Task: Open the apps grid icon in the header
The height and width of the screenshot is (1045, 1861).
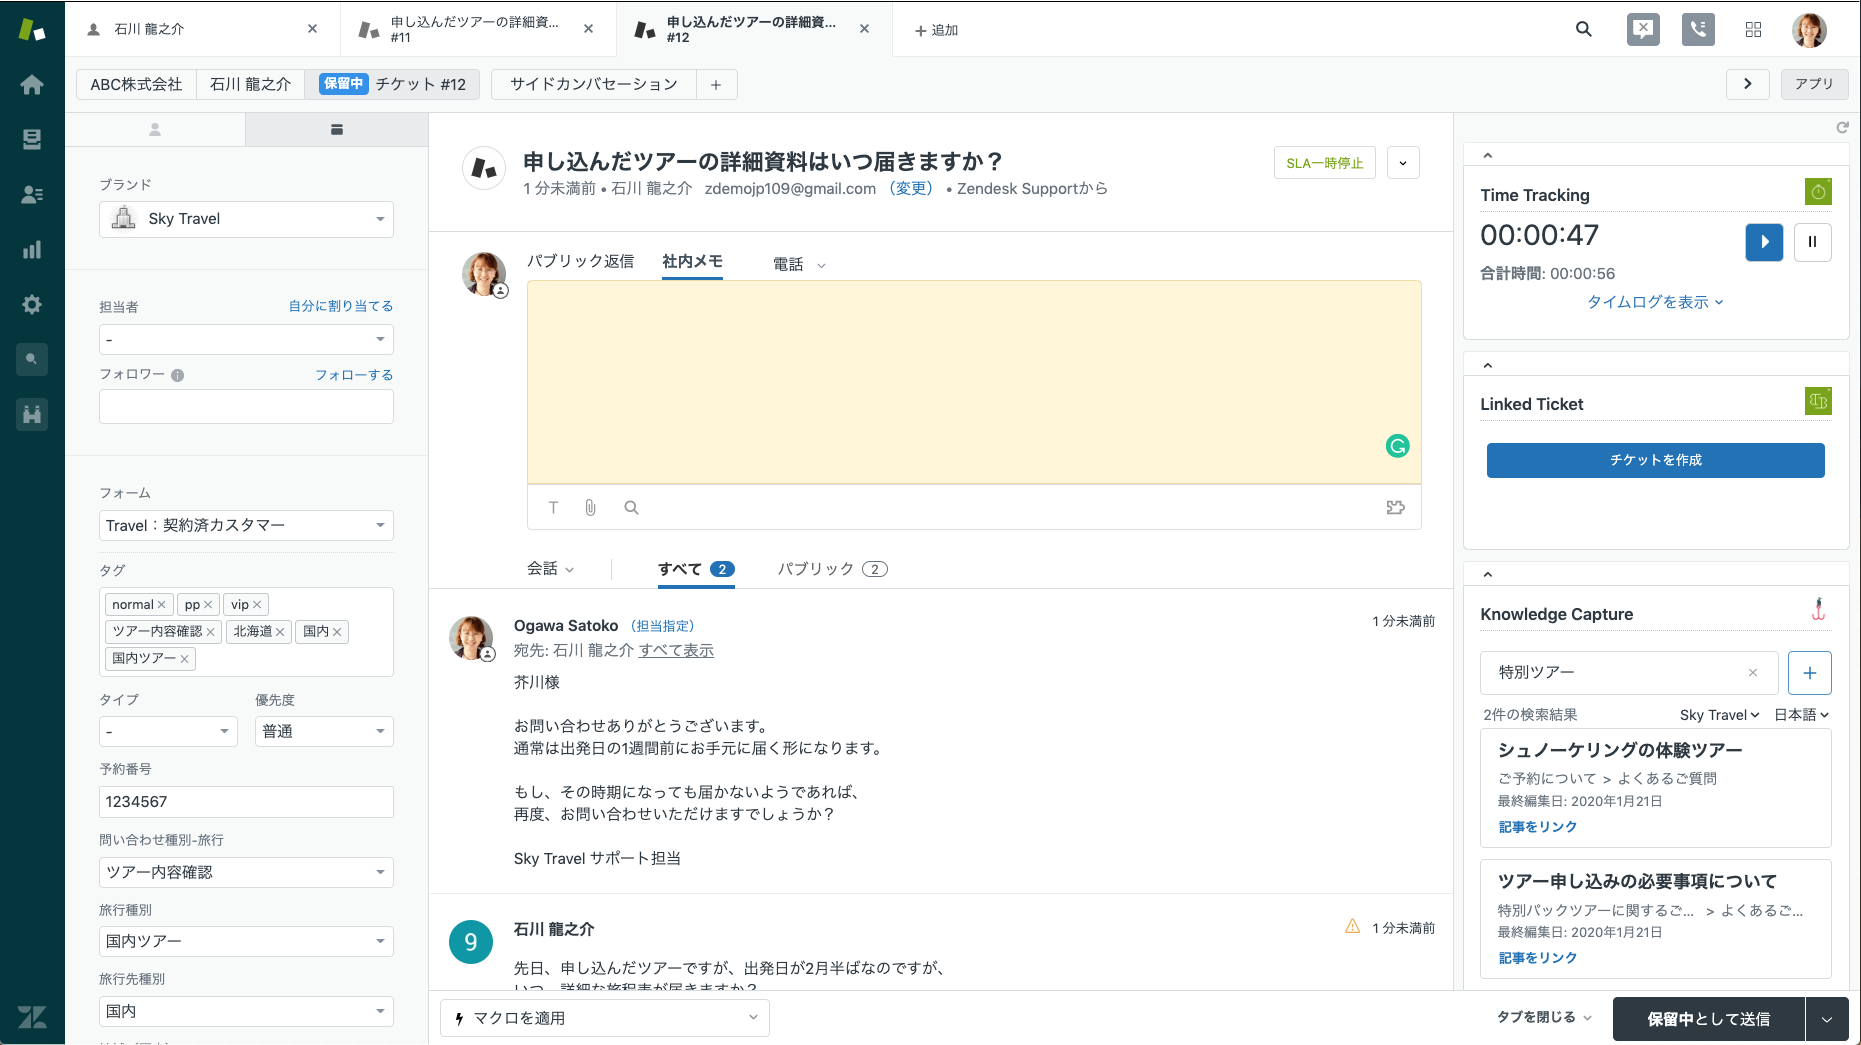Action: pyautogui.click(x=1753, y=29)
